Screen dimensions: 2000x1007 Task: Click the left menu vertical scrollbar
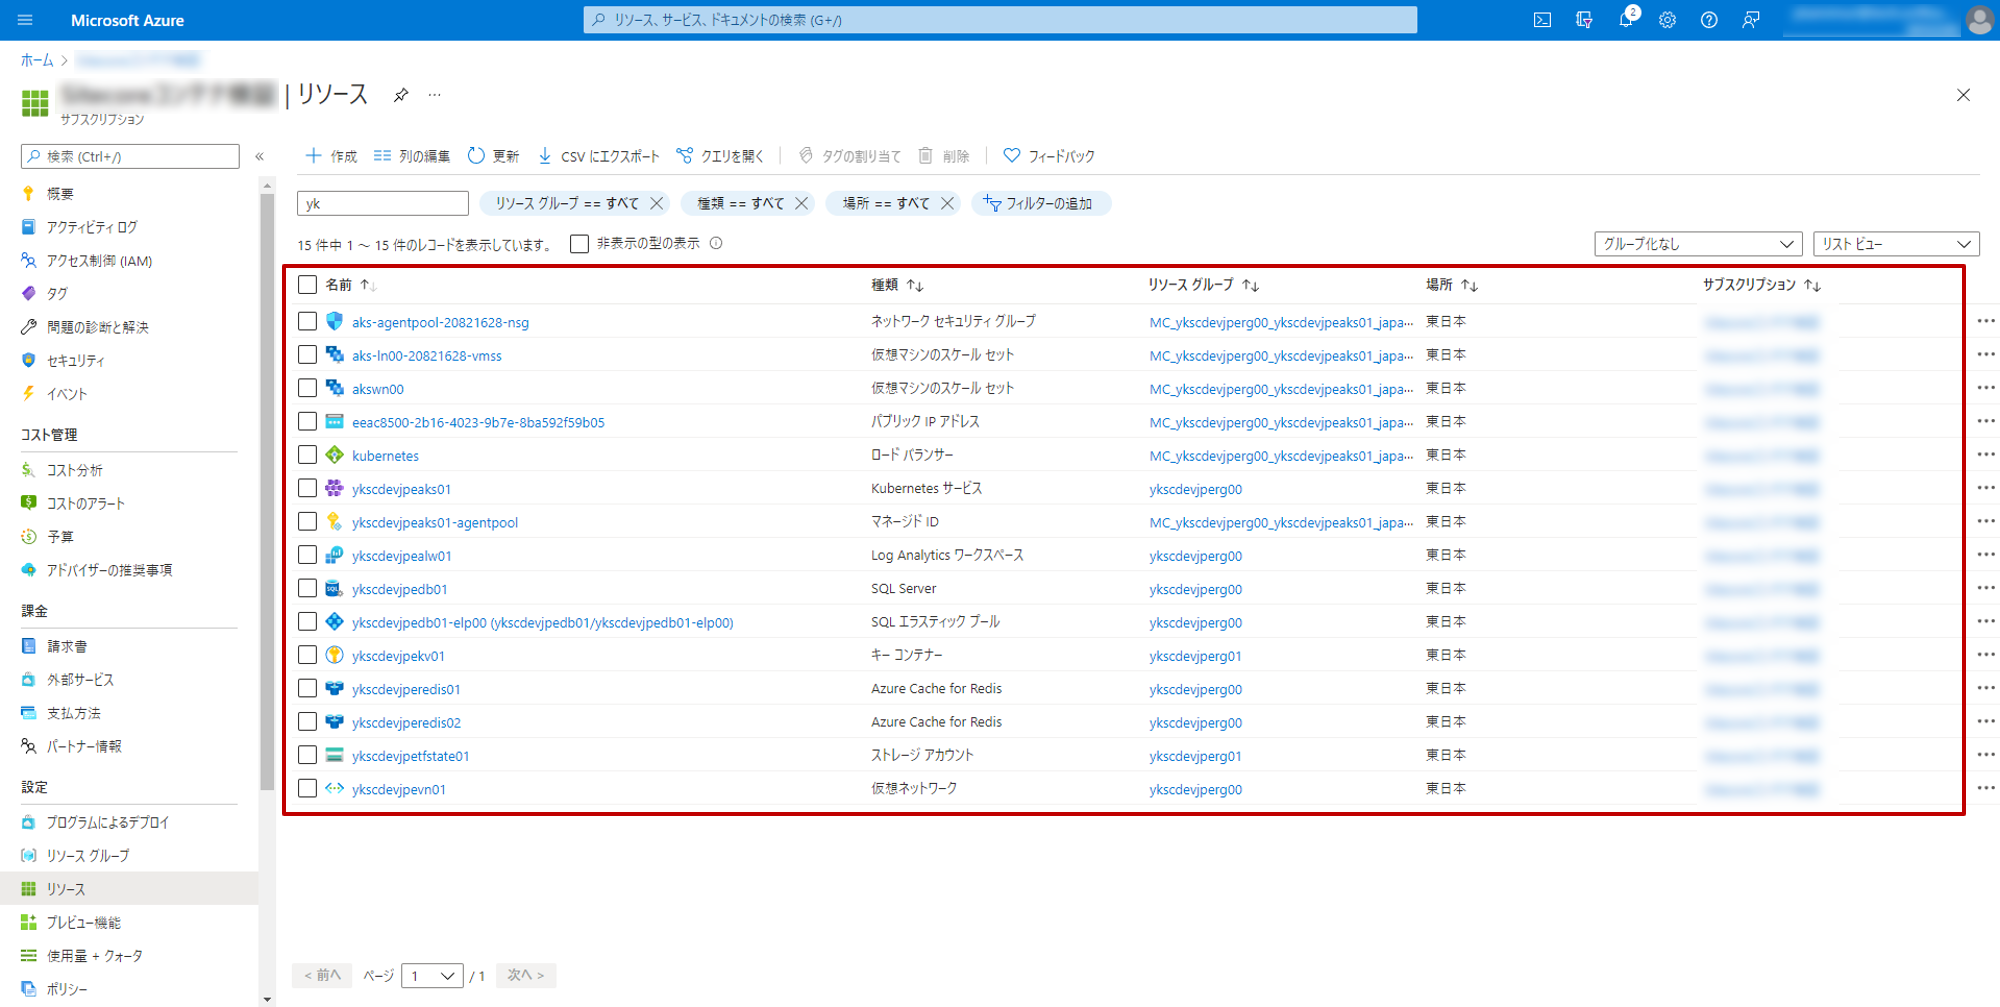267,490
